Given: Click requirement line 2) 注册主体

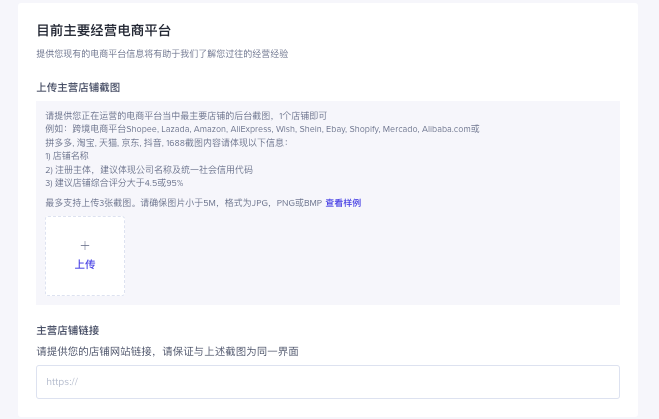Looking at the screenshot, I should tap(149, 170).
